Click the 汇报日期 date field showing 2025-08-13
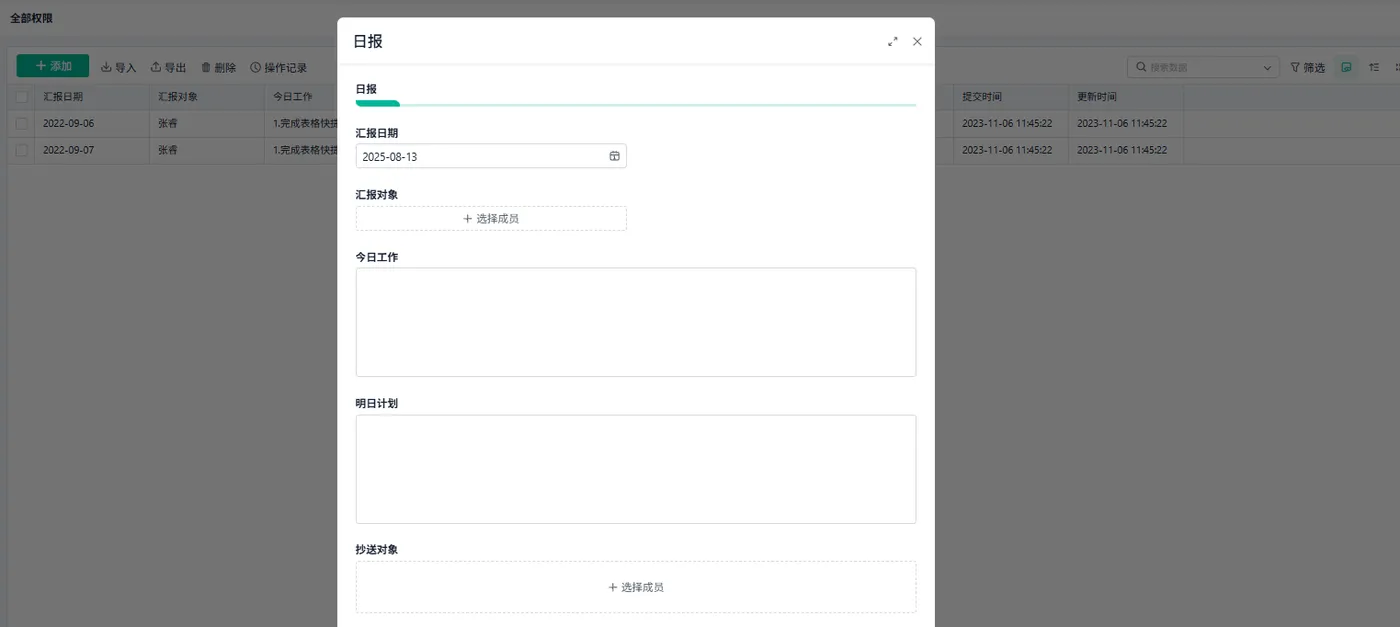This screenshot has width=1400, height=627. 491,156
